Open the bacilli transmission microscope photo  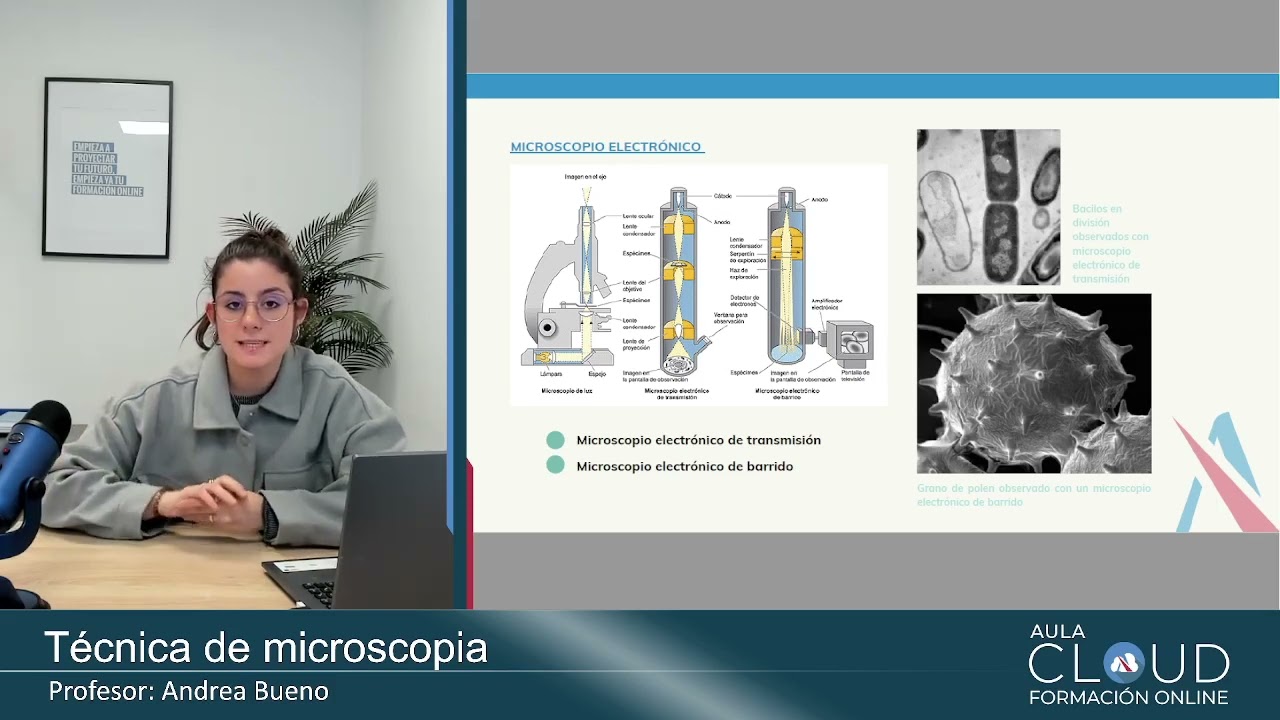click(x=988, y=207)
